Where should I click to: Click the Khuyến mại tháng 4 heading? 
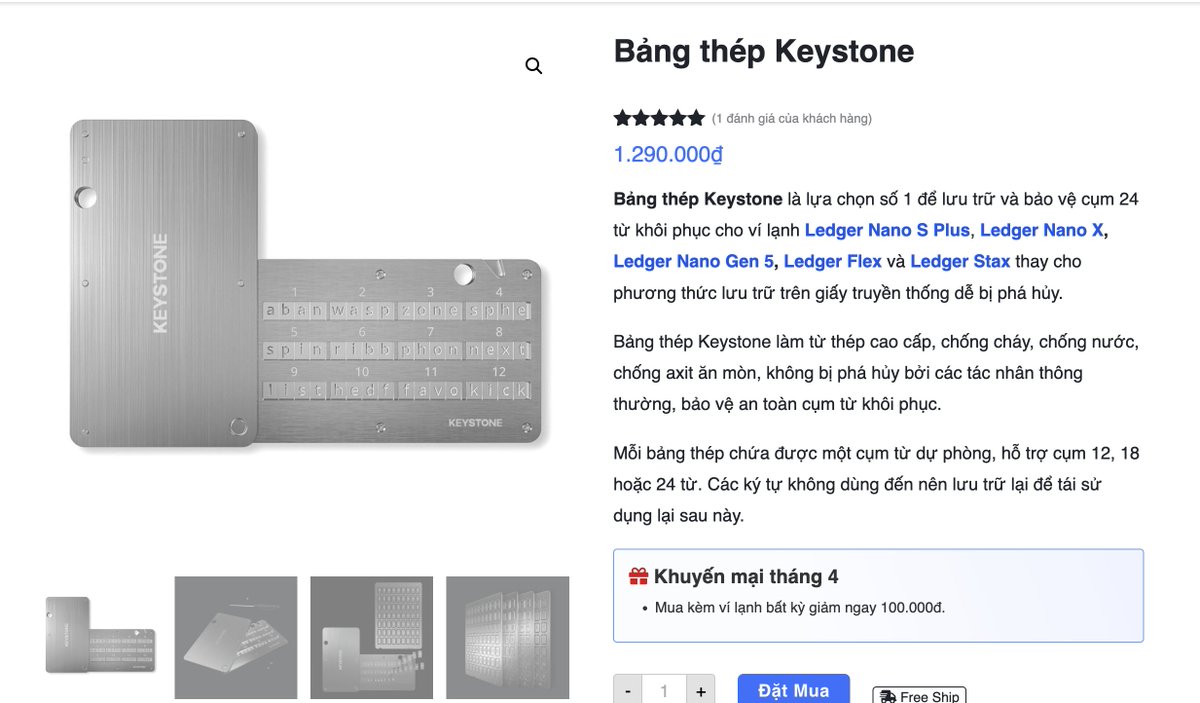click(x=746, y=577)
